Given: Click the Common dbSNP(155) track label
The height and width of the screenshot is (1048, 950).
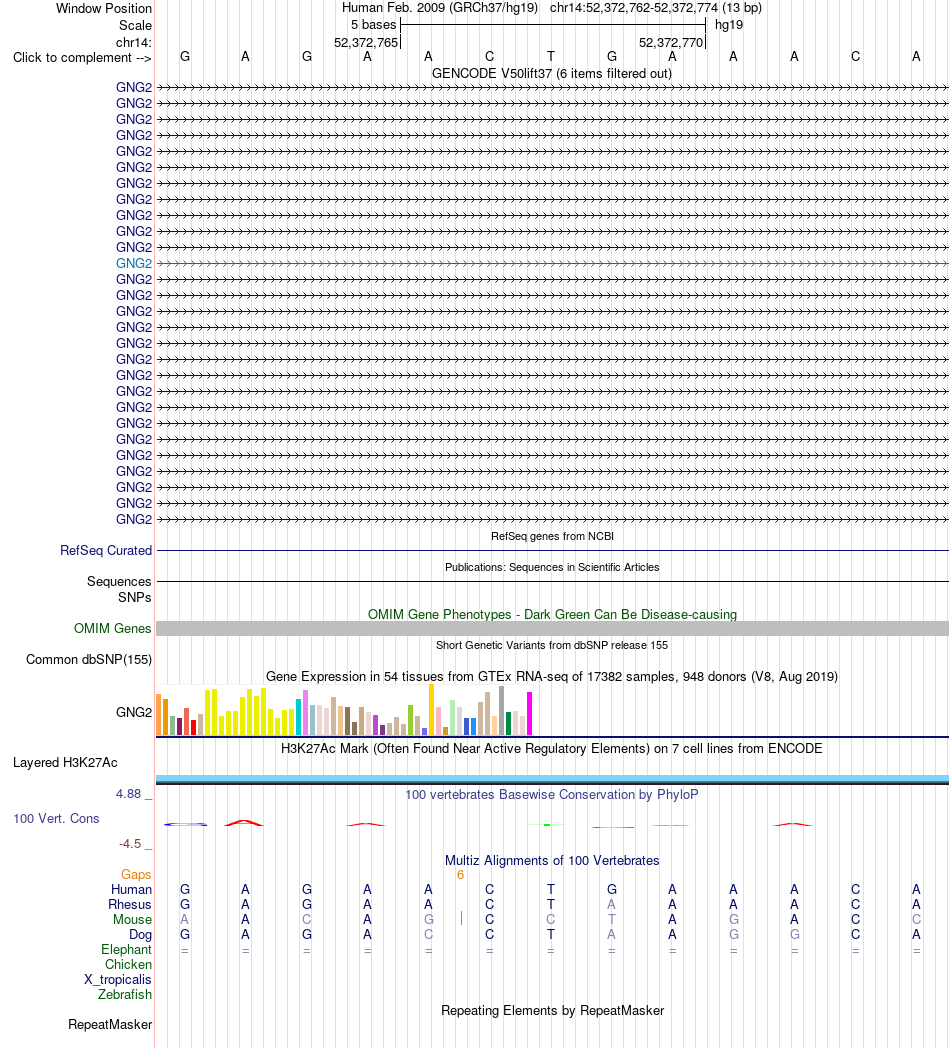Looking at the screenshot, I should pyautogui.click(x=89, y=660).
